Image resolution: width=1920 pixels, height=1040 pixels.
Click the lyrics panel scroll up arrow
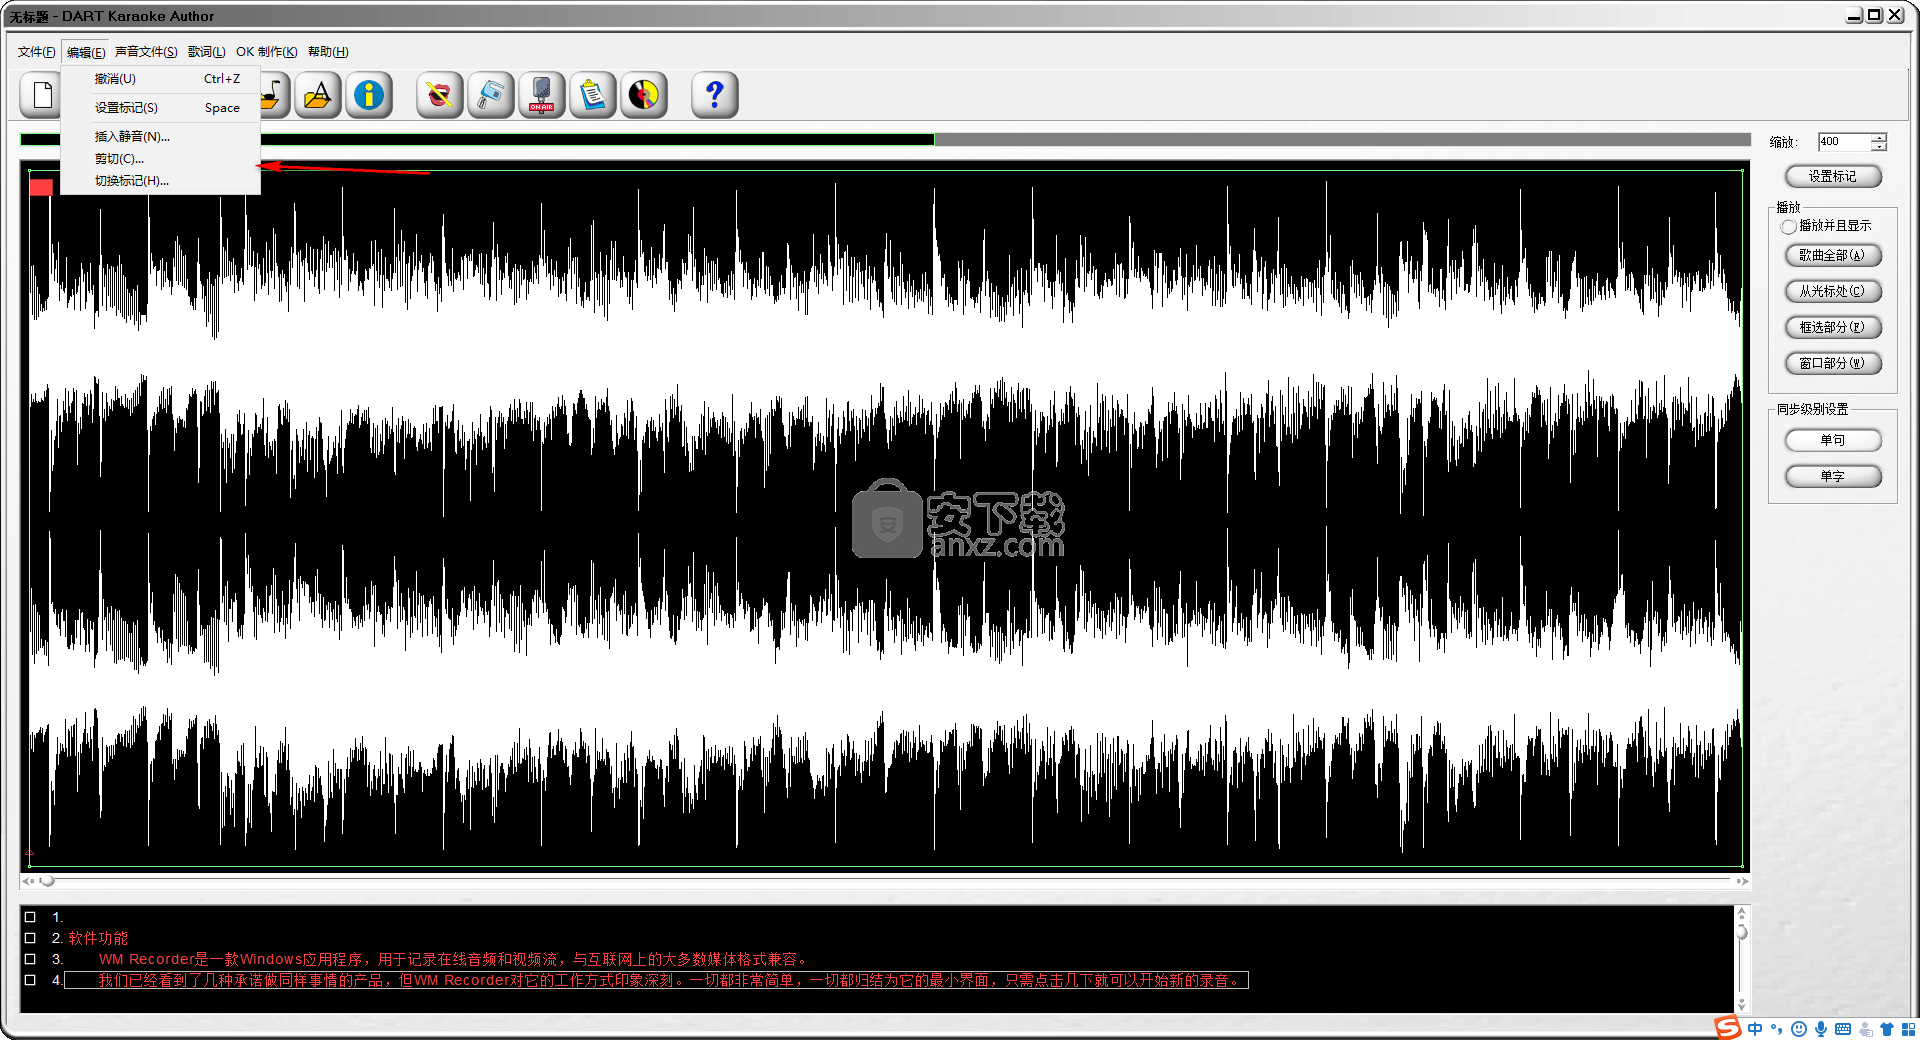(1741, 913)
